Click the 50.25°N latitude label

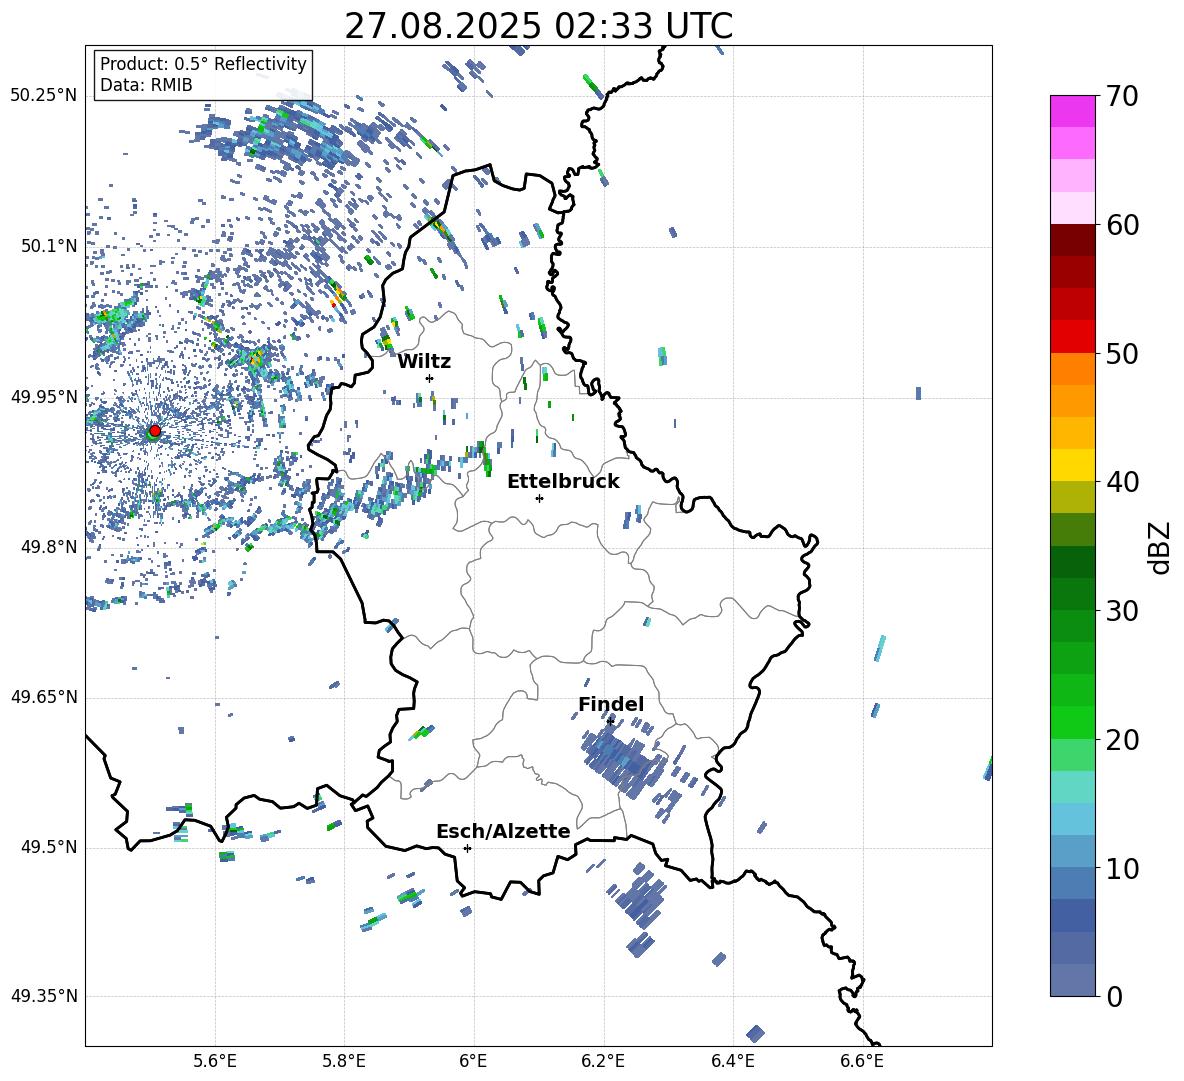(44, 96)
